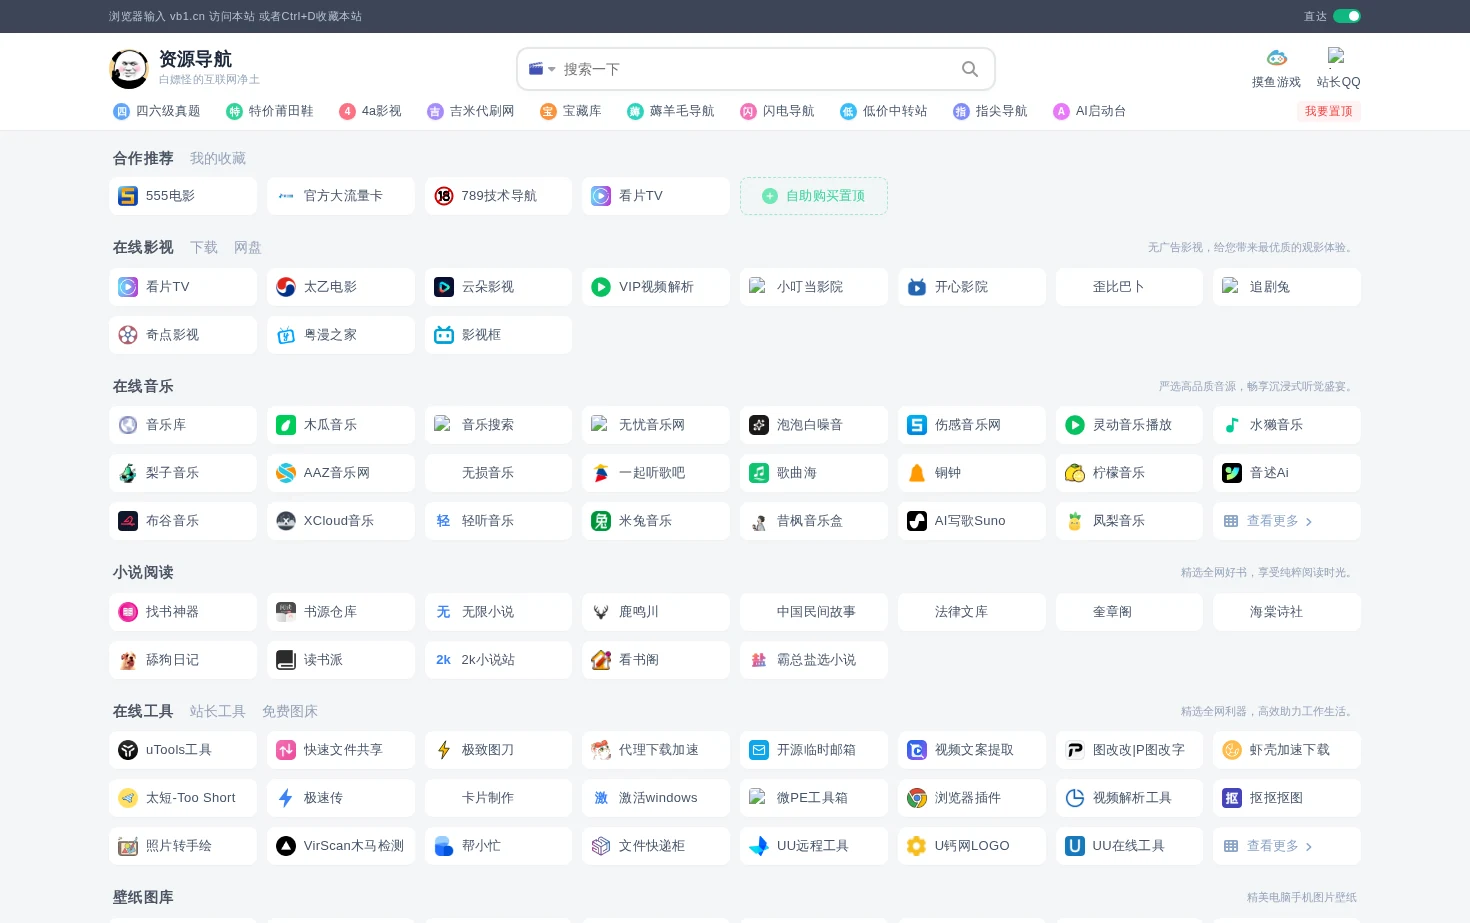Open 海棠诗社 link
1470x923 pixels.
click(1287, 612)
